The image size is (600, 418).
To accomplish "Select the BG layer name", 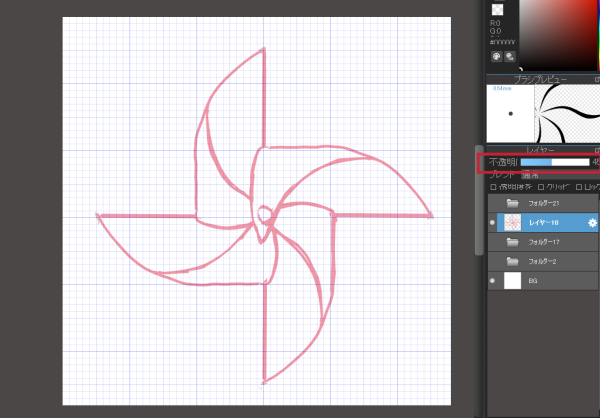I will coord(533,281).
